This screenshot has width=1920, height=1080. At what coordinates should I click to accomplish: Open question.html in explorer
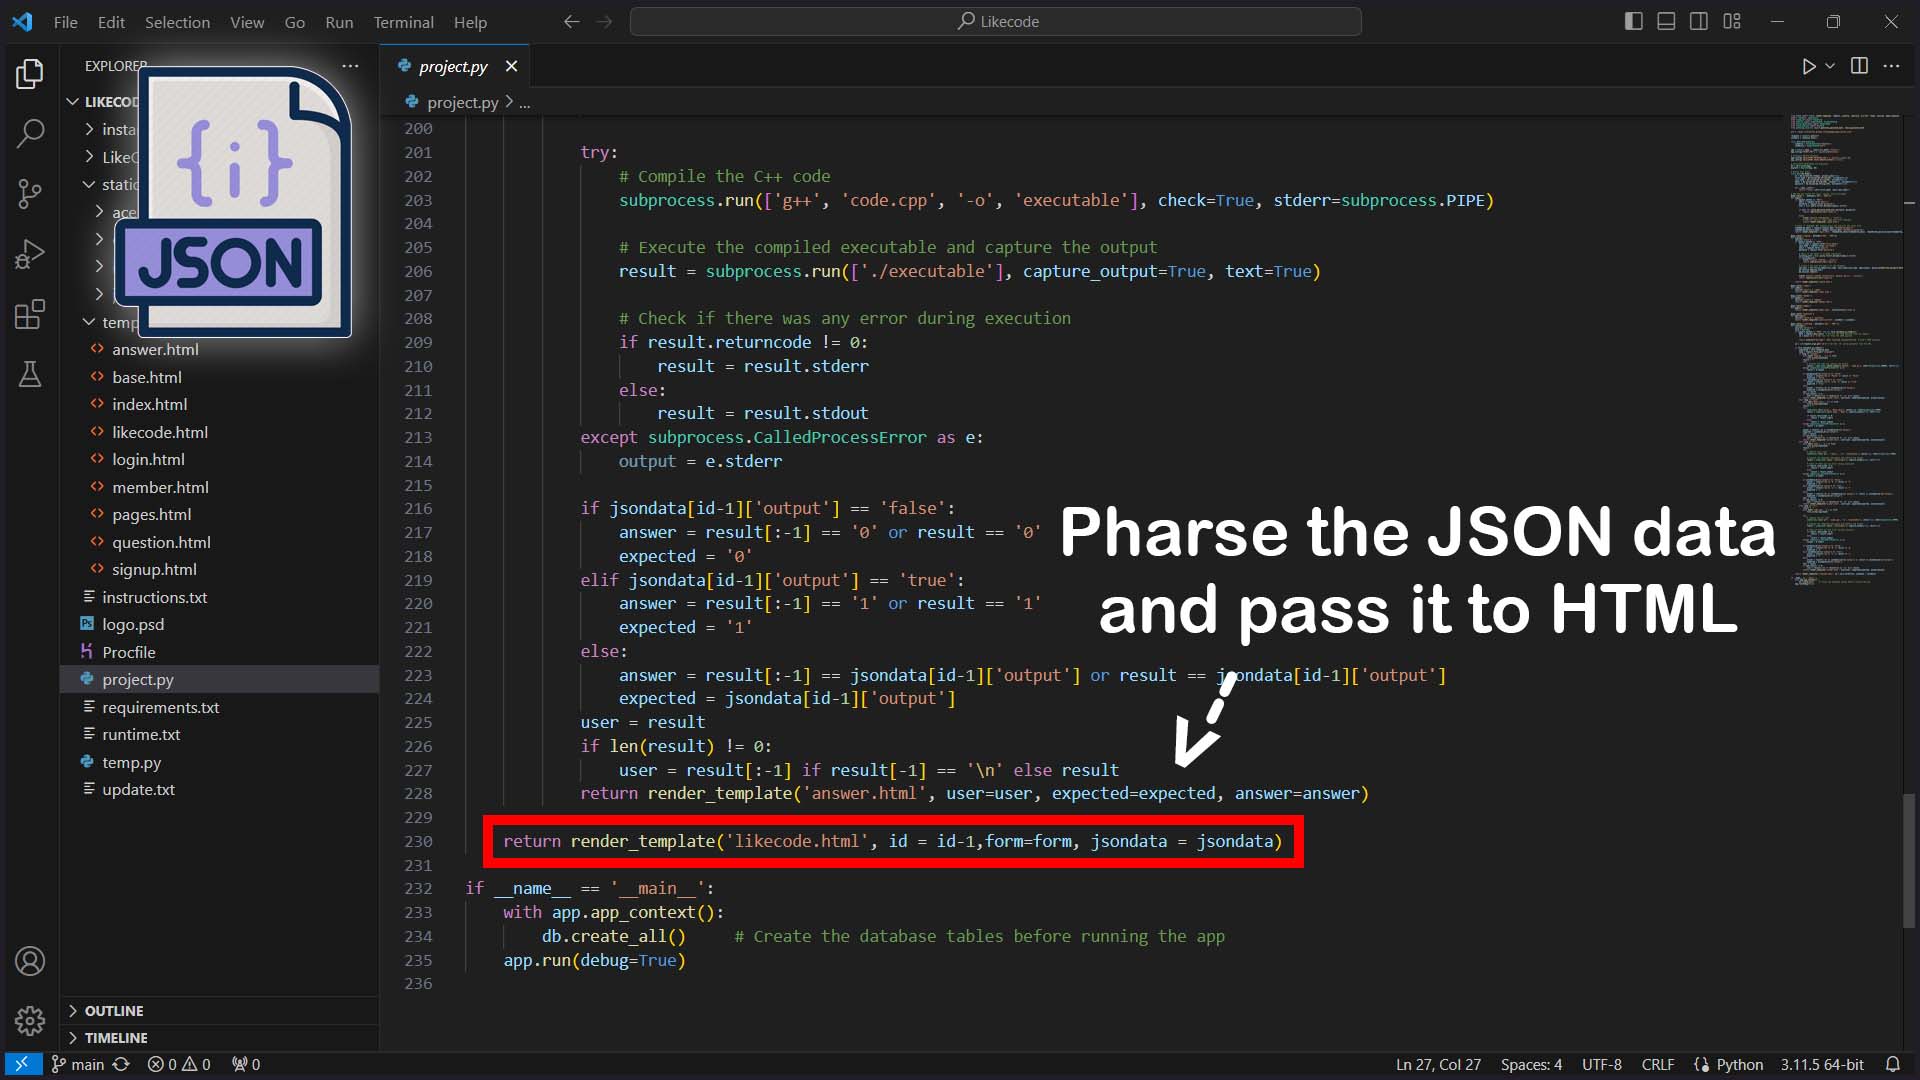click(161, 542)
